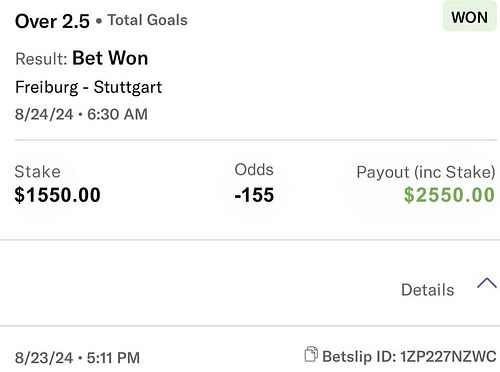
Task: Click the divider below match date
Action: 256,140
